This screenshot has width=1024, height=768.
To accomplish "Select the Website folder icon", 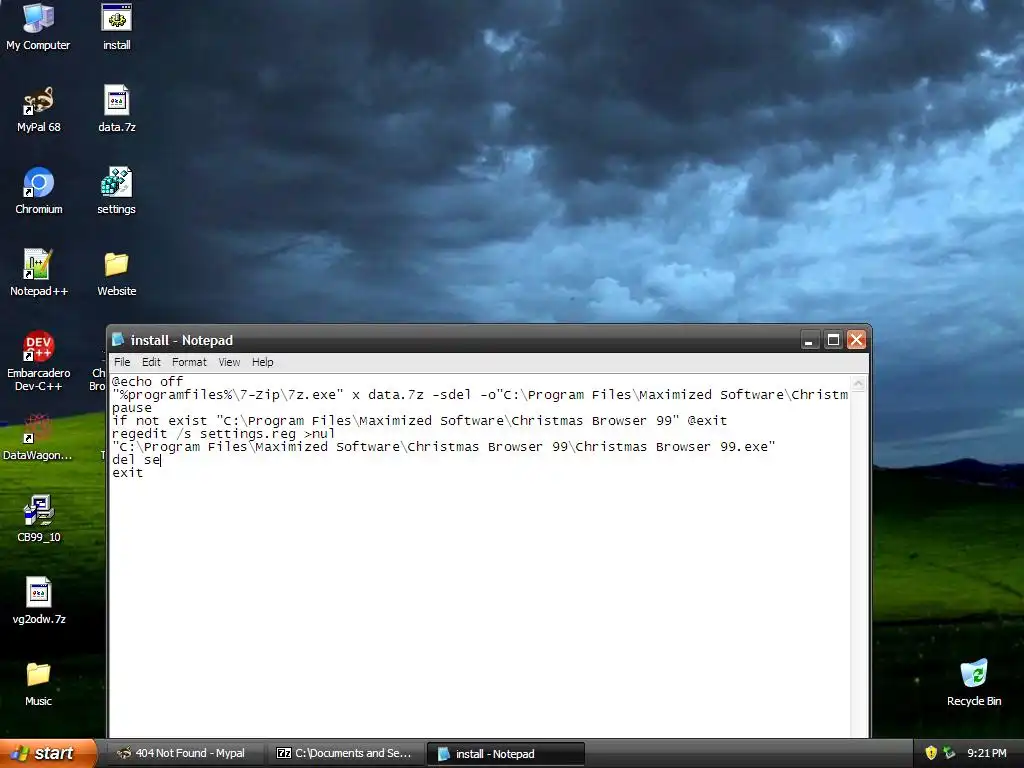I will pos(116,273).
